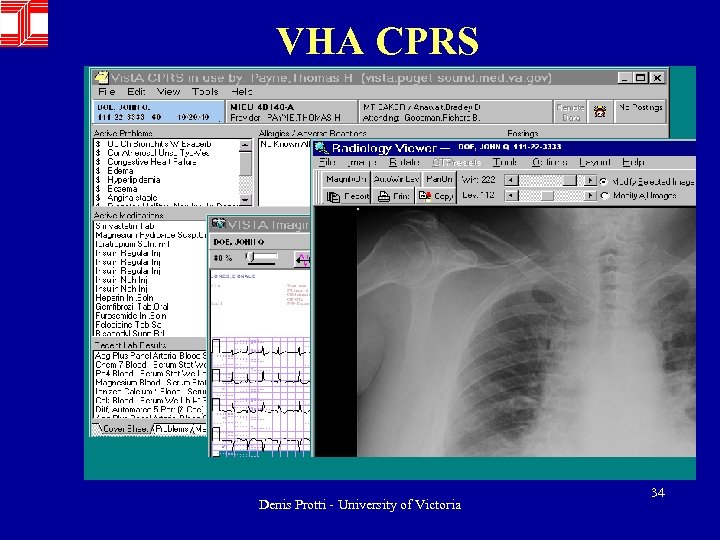Viewport: 720px width, 540px height.
Task: Select Furosemide Inj Soln medication
Action: coord(150,316)
